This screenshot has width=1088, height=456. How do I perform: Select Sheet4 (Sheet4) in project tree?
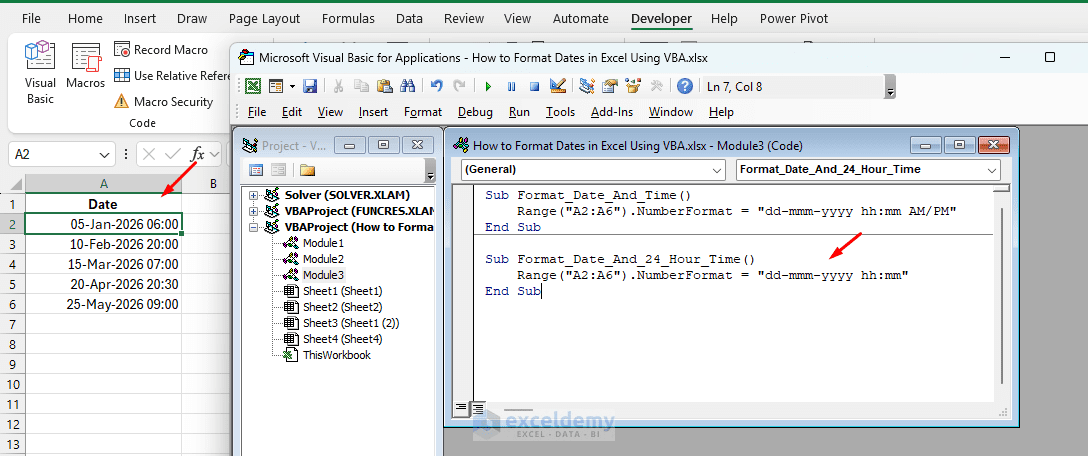(342, 339)
